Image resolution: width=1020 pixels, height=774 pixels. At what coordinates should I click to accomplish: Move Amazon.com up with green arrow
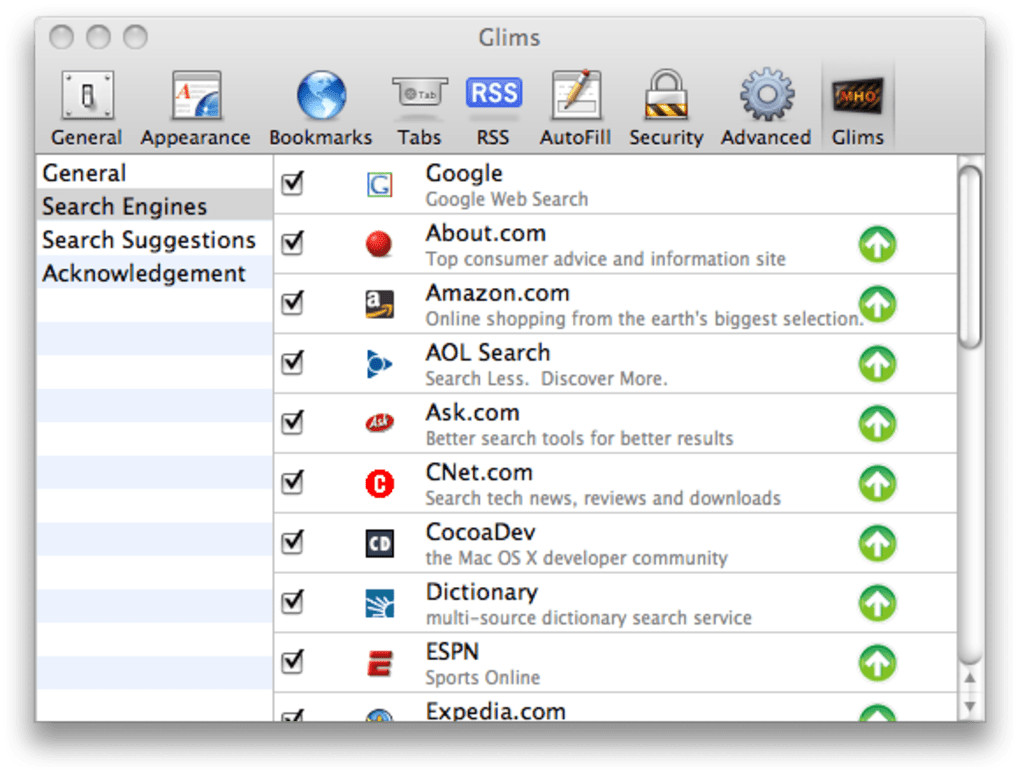878,304
